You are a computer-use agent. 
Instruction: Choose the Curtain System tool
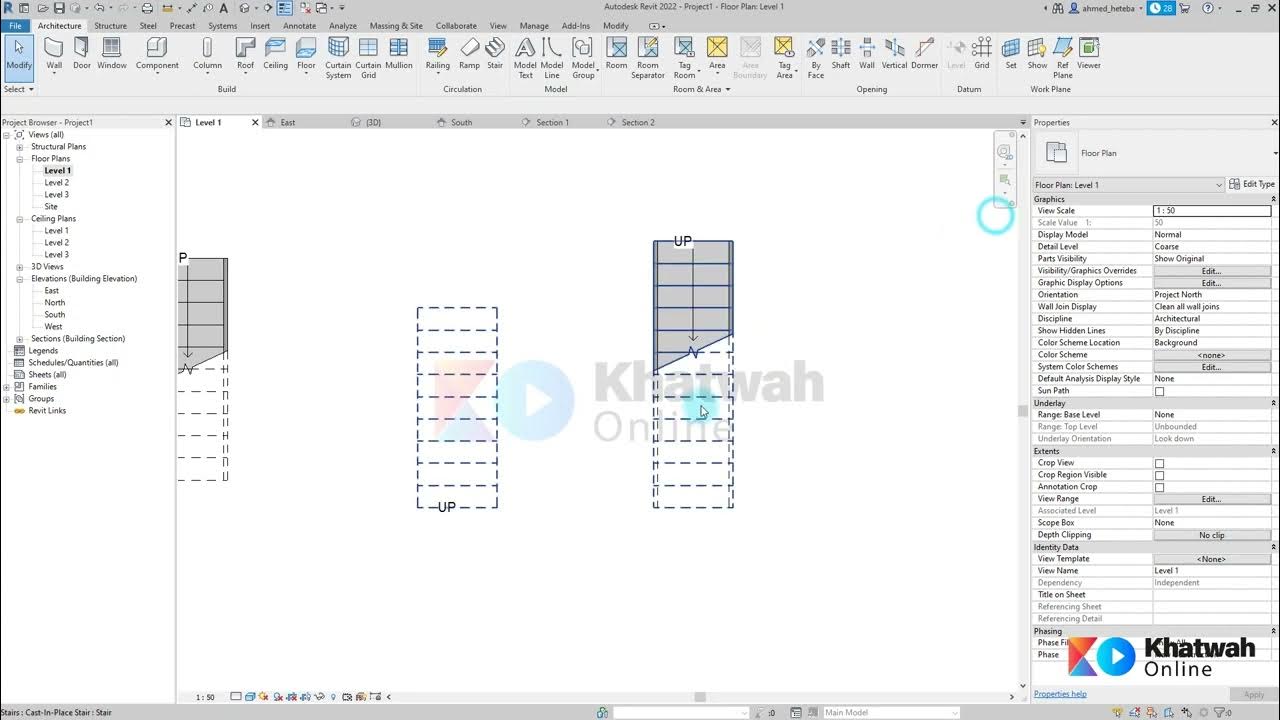pyautogui.click(x=338, y=58)
